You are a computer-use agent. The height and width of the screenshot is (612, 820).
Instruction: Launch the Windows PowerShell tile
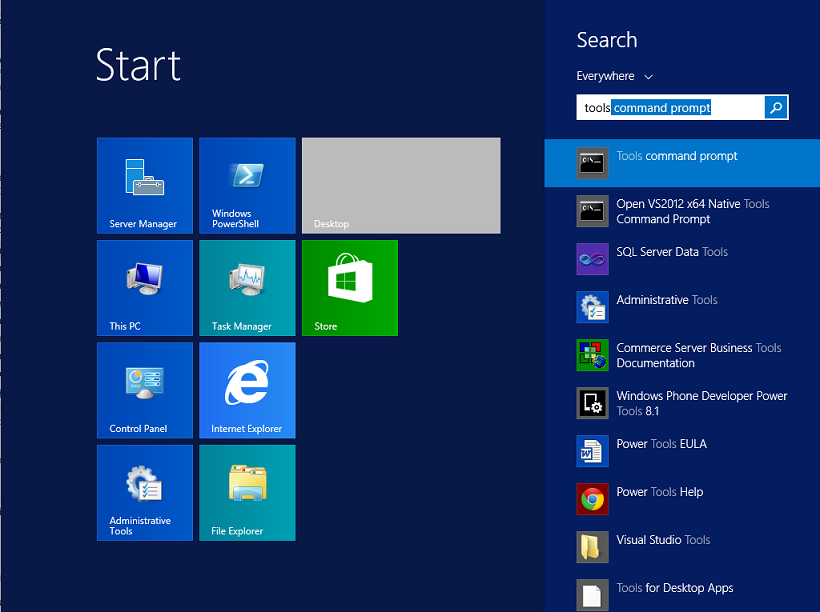point(247,185)
